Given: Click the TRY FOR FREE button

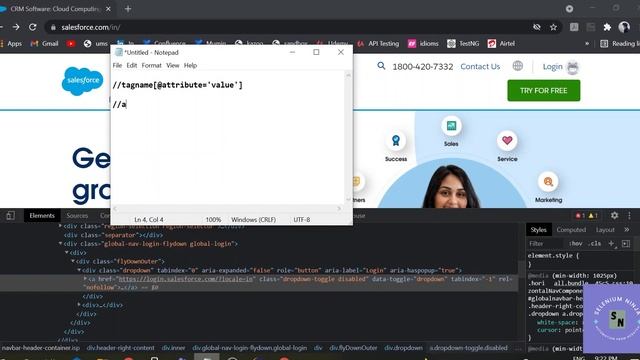Looking at the screenshot, I should coord(543,91).
